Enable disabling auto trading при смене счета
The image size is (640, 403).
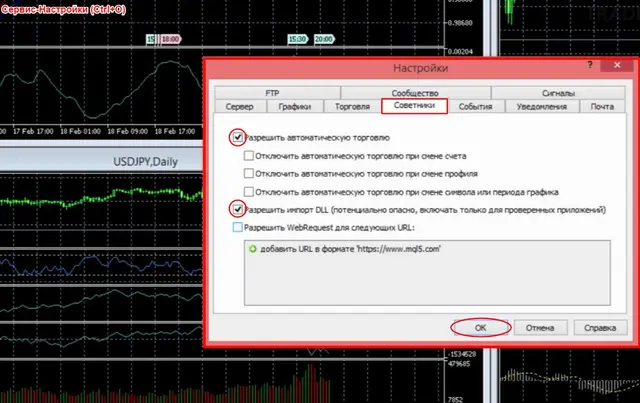pos(249,156)
